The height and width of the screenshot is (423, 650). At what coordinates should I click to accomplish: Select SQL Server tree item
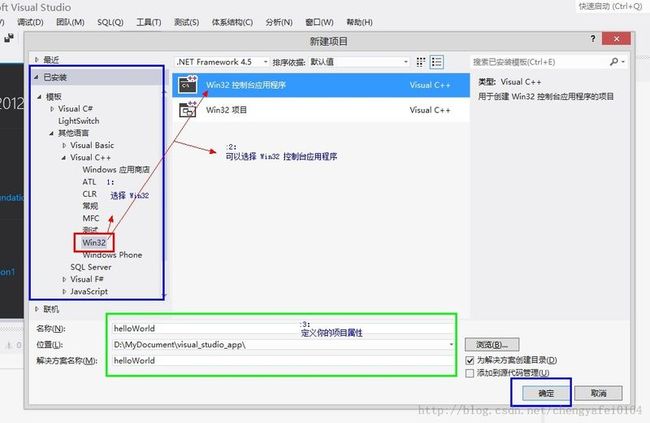91,267
